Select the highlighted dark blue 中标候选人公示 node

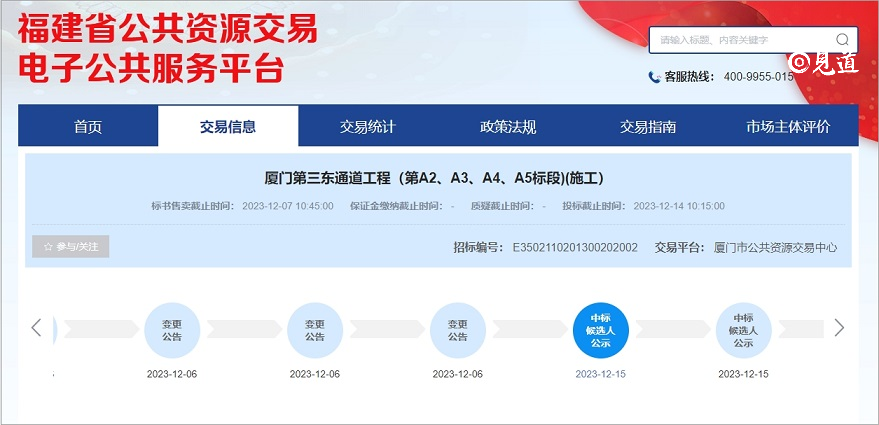[x=600, y=329]
